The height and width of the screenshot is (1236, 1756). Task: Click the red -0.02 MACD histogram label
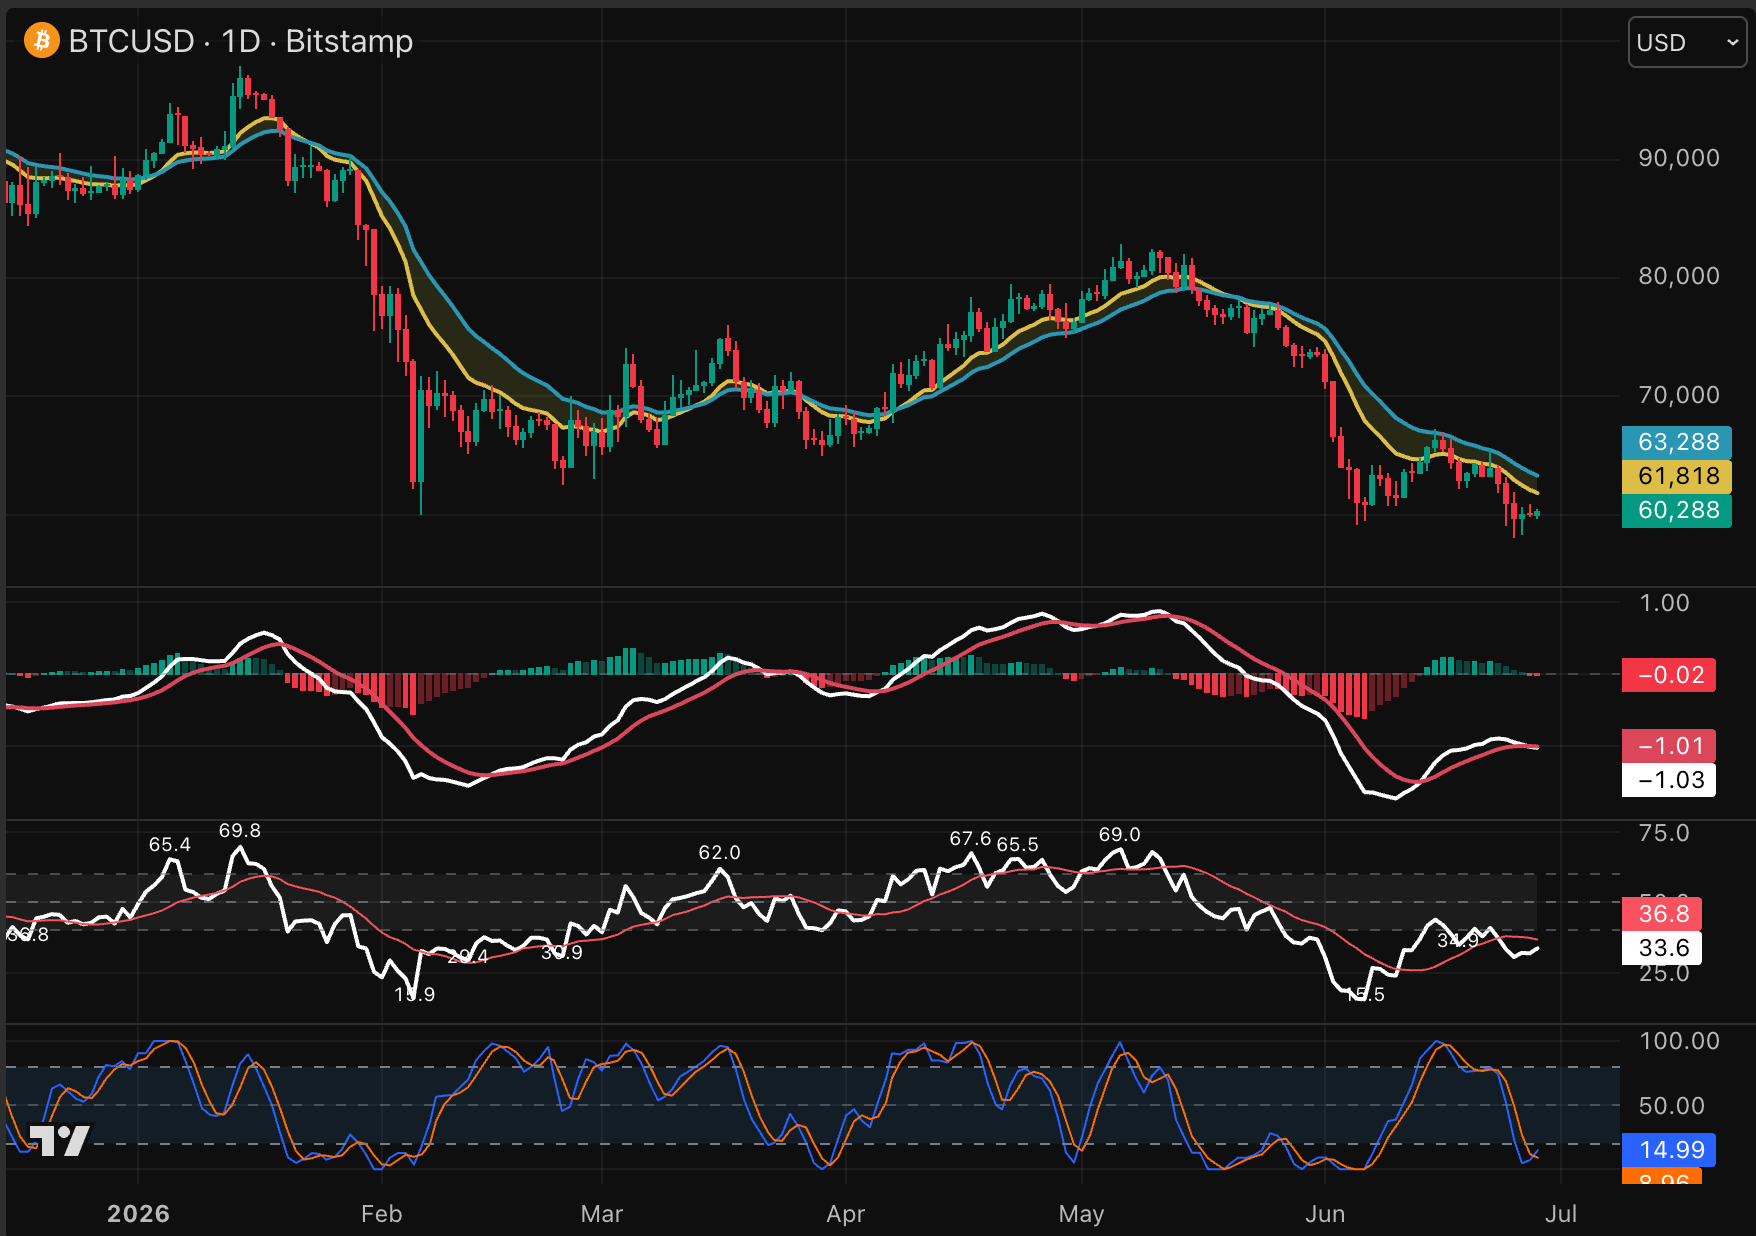click(x=1669, y=675)
